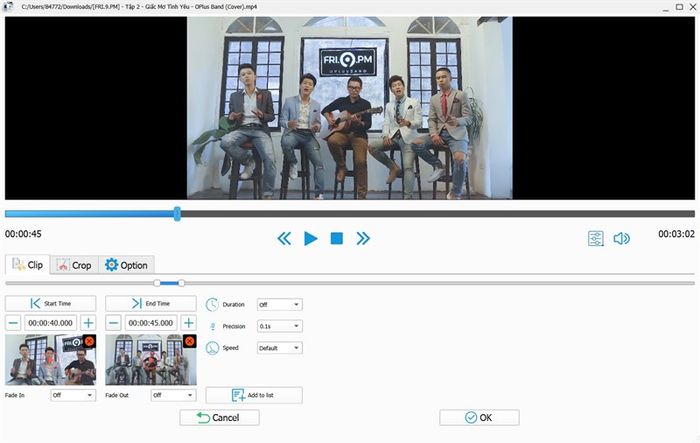Click the start time field 00:00:40.000

pos(50,323)
